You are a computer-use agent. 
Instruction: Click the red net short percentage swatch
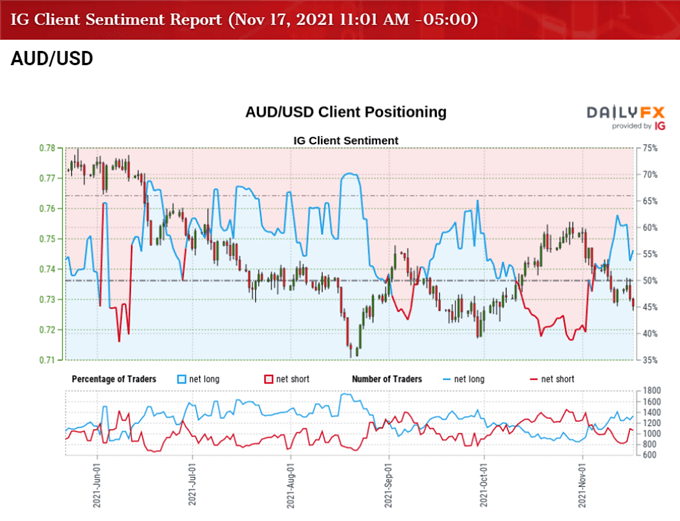pyautogui.click(x=268, y=379)
